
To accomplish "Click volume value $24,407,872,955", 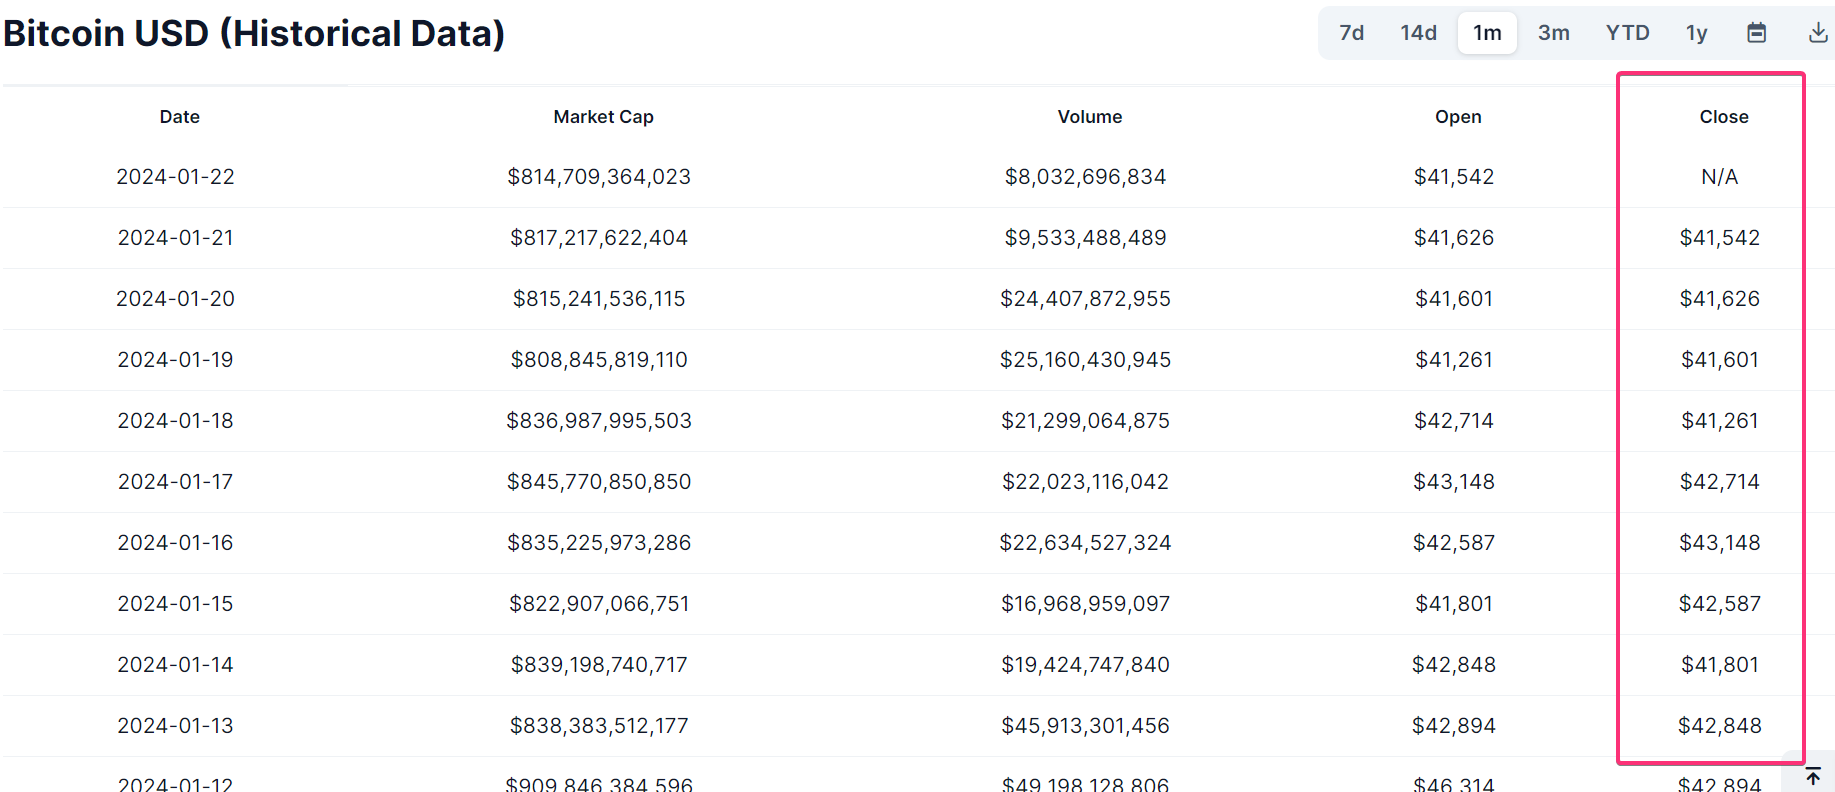I will 1086,299.
